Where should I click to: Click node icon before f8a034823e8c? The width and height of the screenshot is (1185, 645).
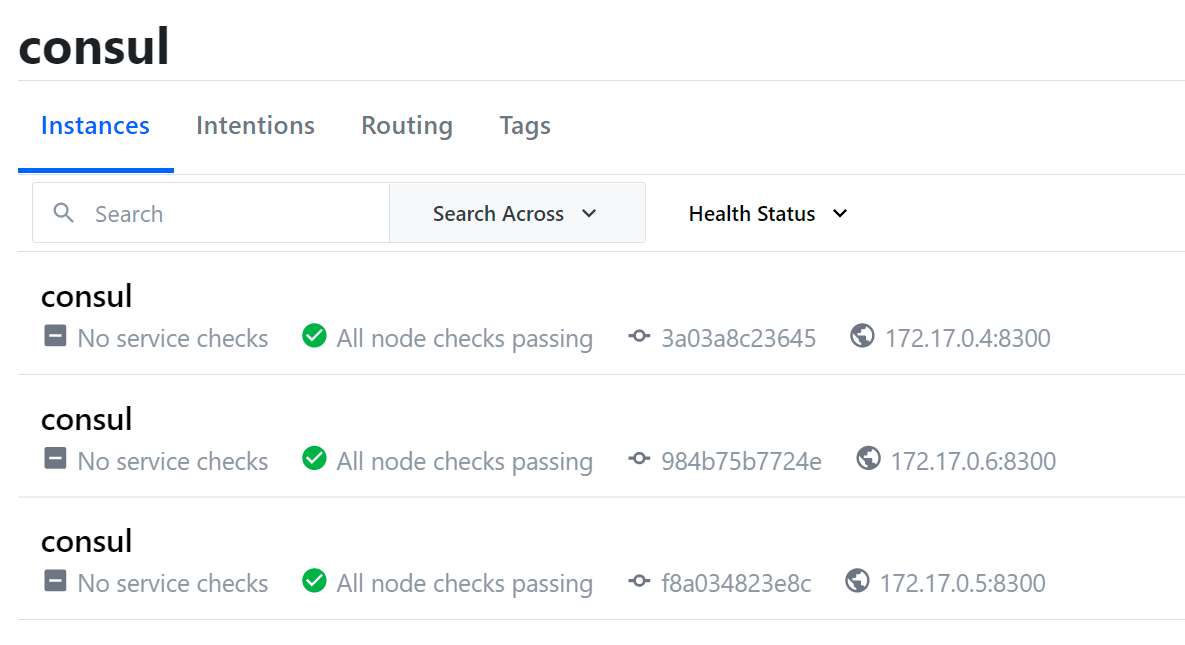(639, 581)
